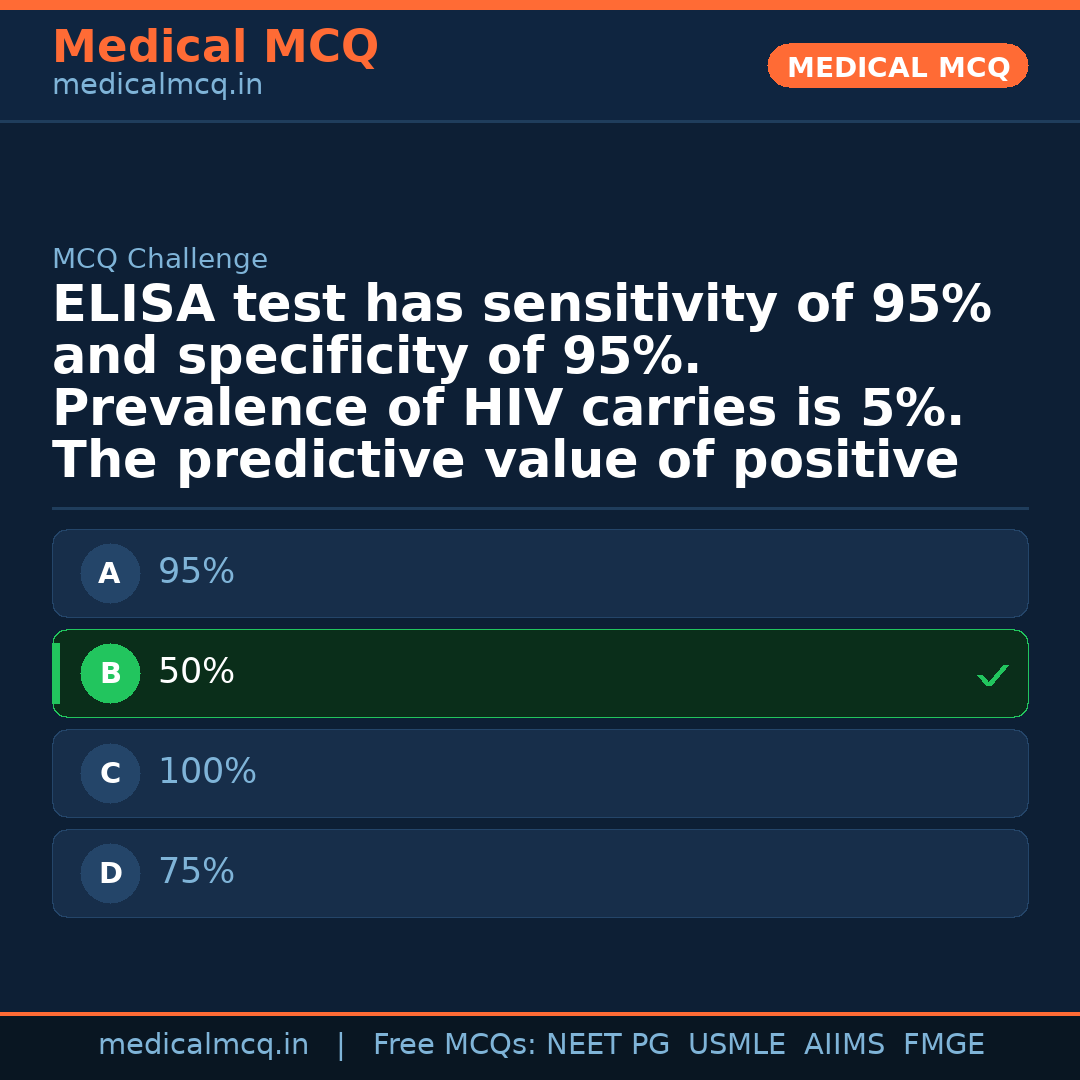Click the orange MEDICAL MCQ badge
The width and height of the screenshot is (1080, 1080).
tap(897, 67)
